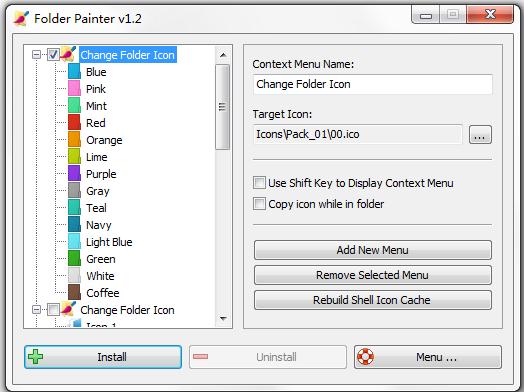This screenshot has height=392, width=524.
Task: Click the Blue folder color icon
Action: 74,72
